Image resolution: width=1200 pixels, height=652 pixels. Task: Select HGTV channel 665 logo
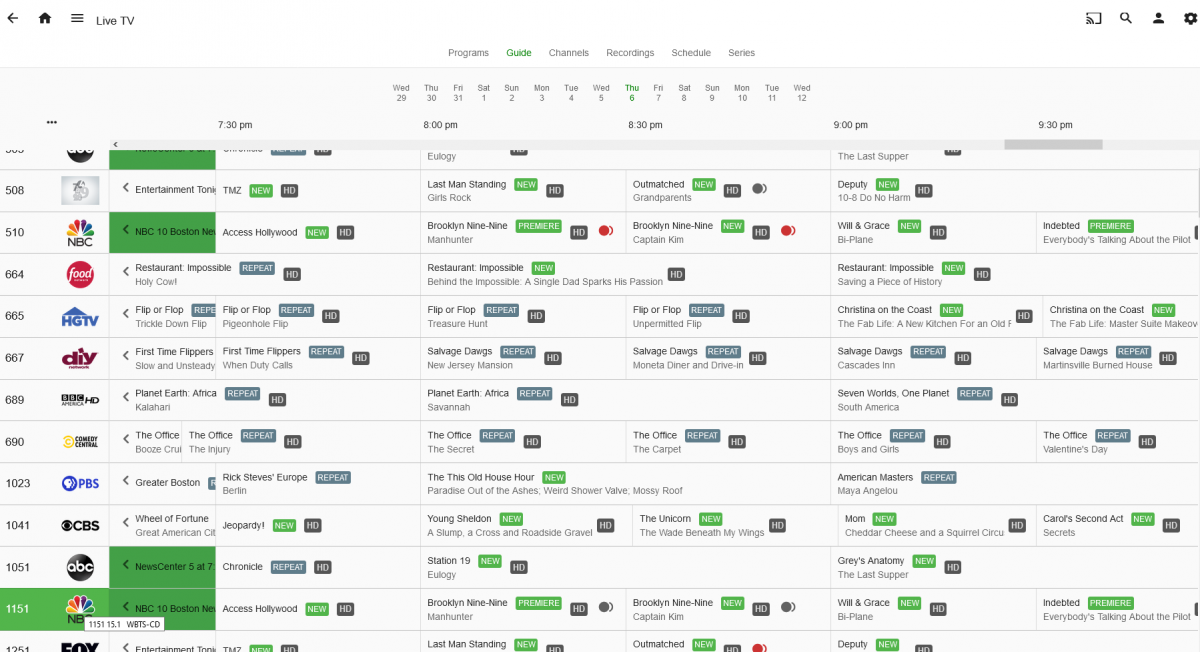80,316
